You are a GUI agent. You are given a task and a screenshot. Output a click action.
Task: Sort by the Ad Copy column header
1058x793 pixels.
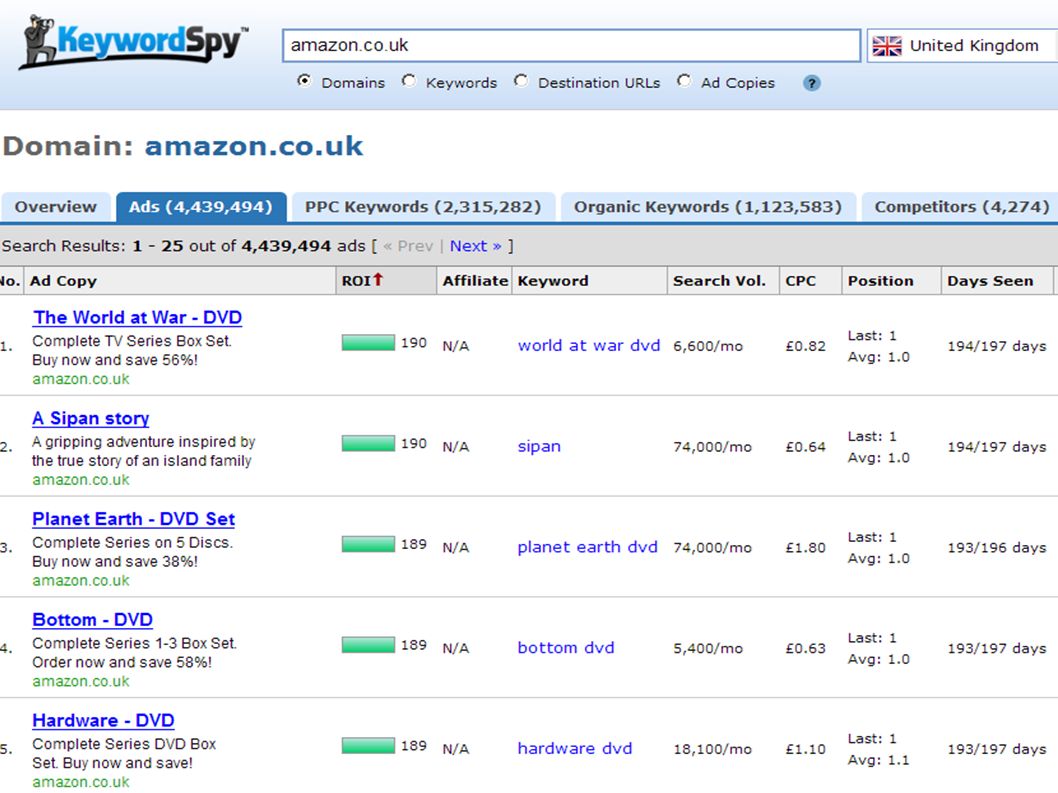click(x=180, y=281)
